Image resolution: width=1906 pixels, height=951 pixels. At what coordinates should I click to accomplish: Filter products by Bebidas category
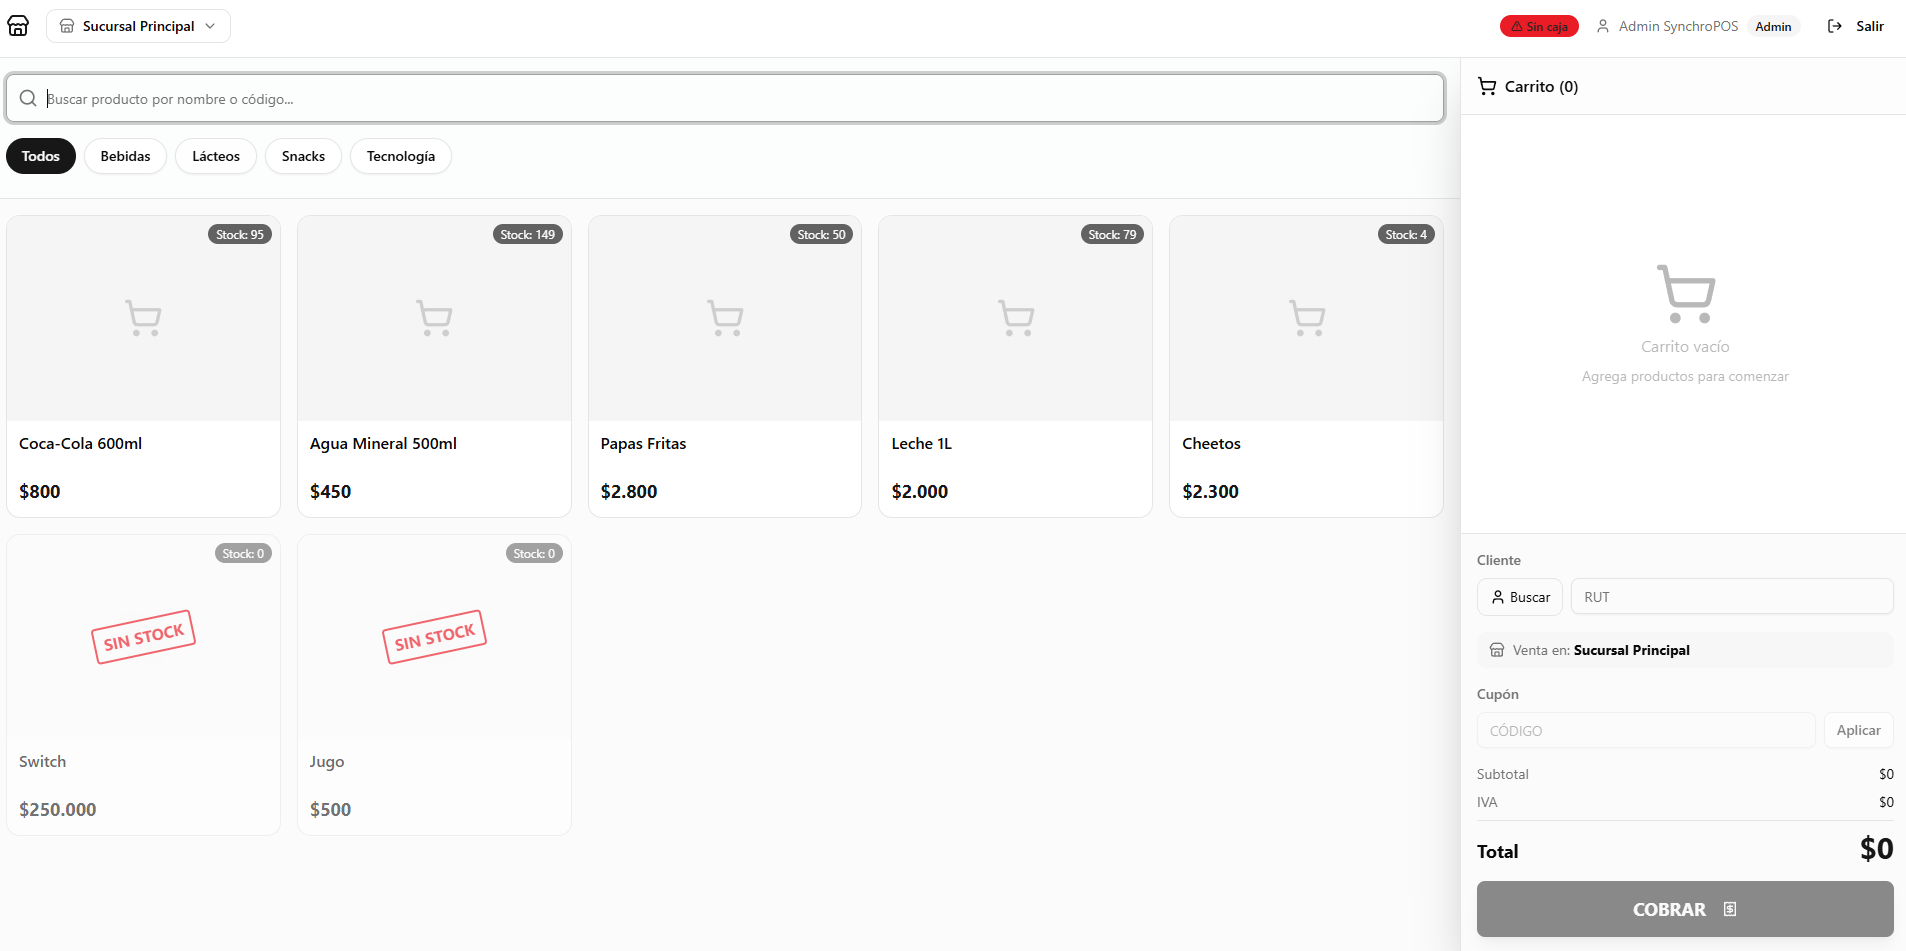point(125,156)
